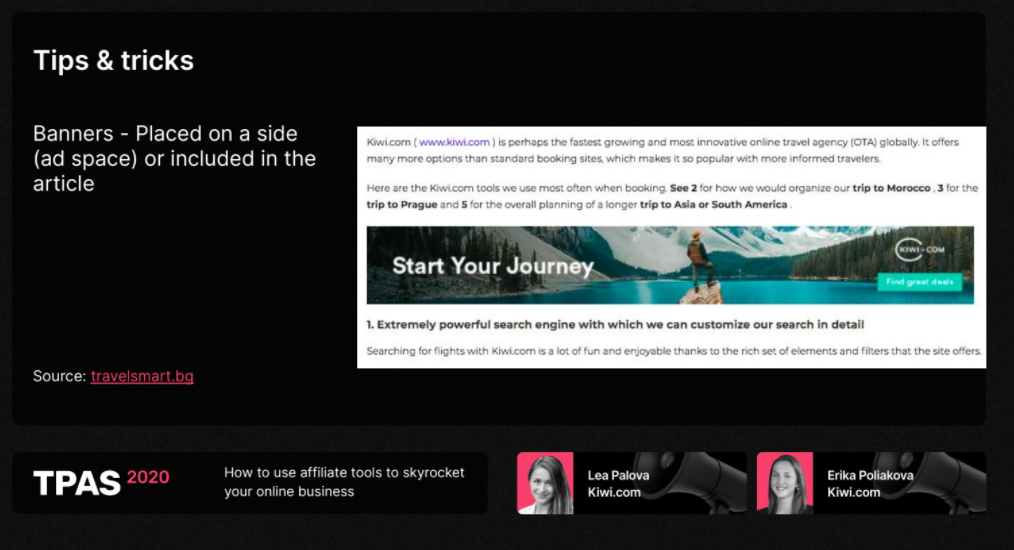Click the 'How to use affiliate tools' talk title

pyautogui.click(x=344, y=482)
